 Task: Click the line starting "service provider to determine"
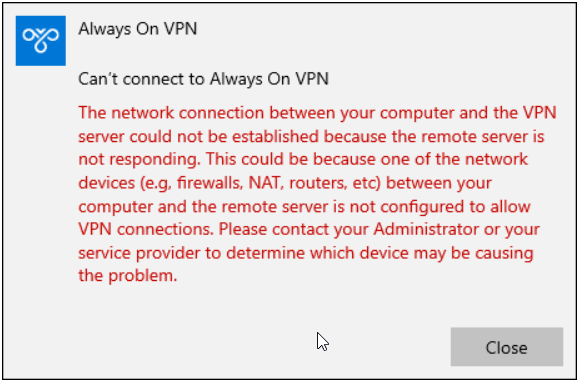[306, 253]
